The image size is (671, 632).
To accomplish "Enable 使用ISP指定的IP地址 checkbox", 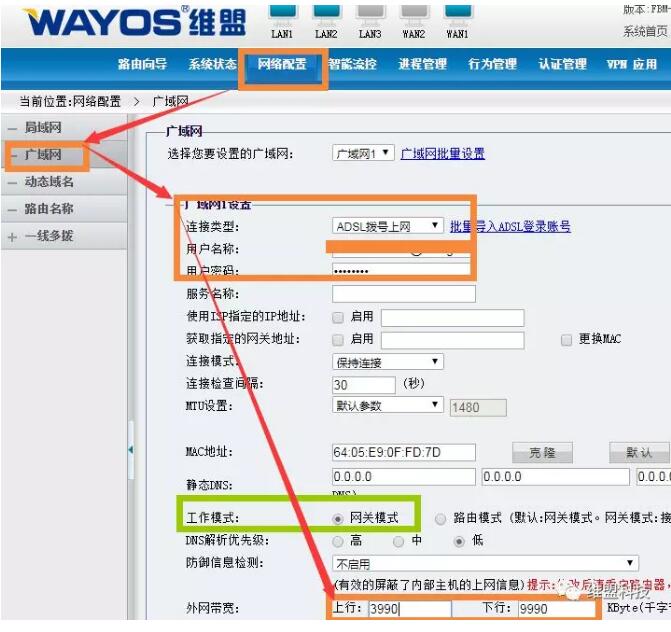I will pyautogui.click(x=338, y=317).
